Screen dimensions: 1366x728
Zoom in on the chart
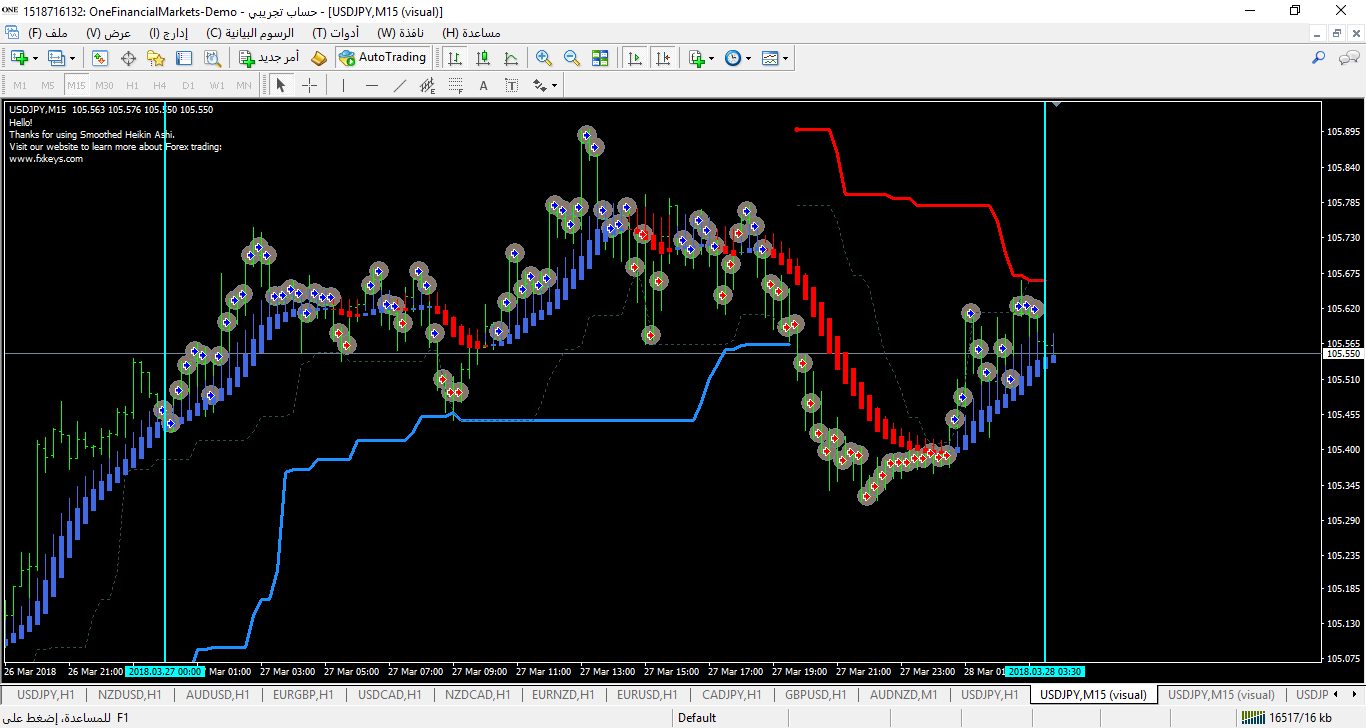[544, 58]
